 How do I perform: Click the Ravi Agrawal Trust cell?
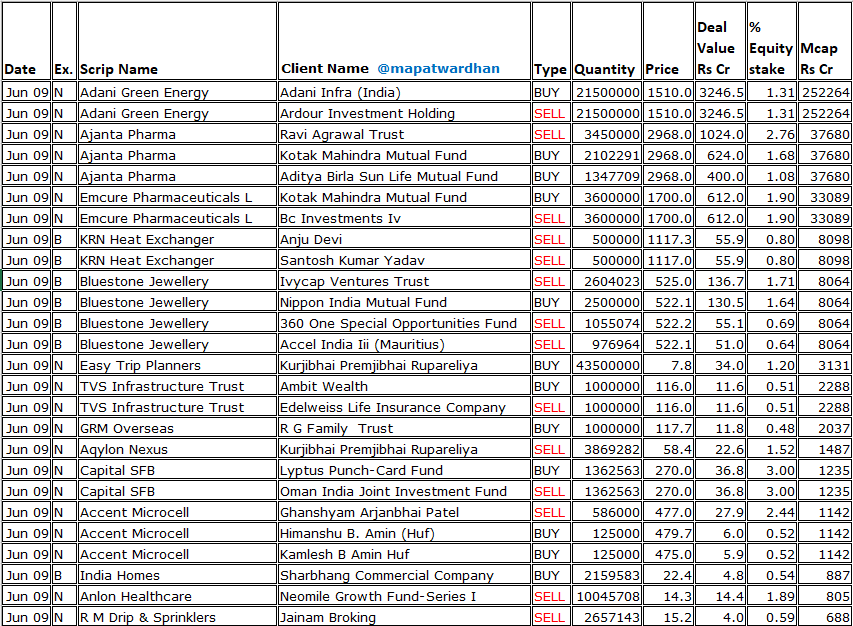(x=404, y=134)
